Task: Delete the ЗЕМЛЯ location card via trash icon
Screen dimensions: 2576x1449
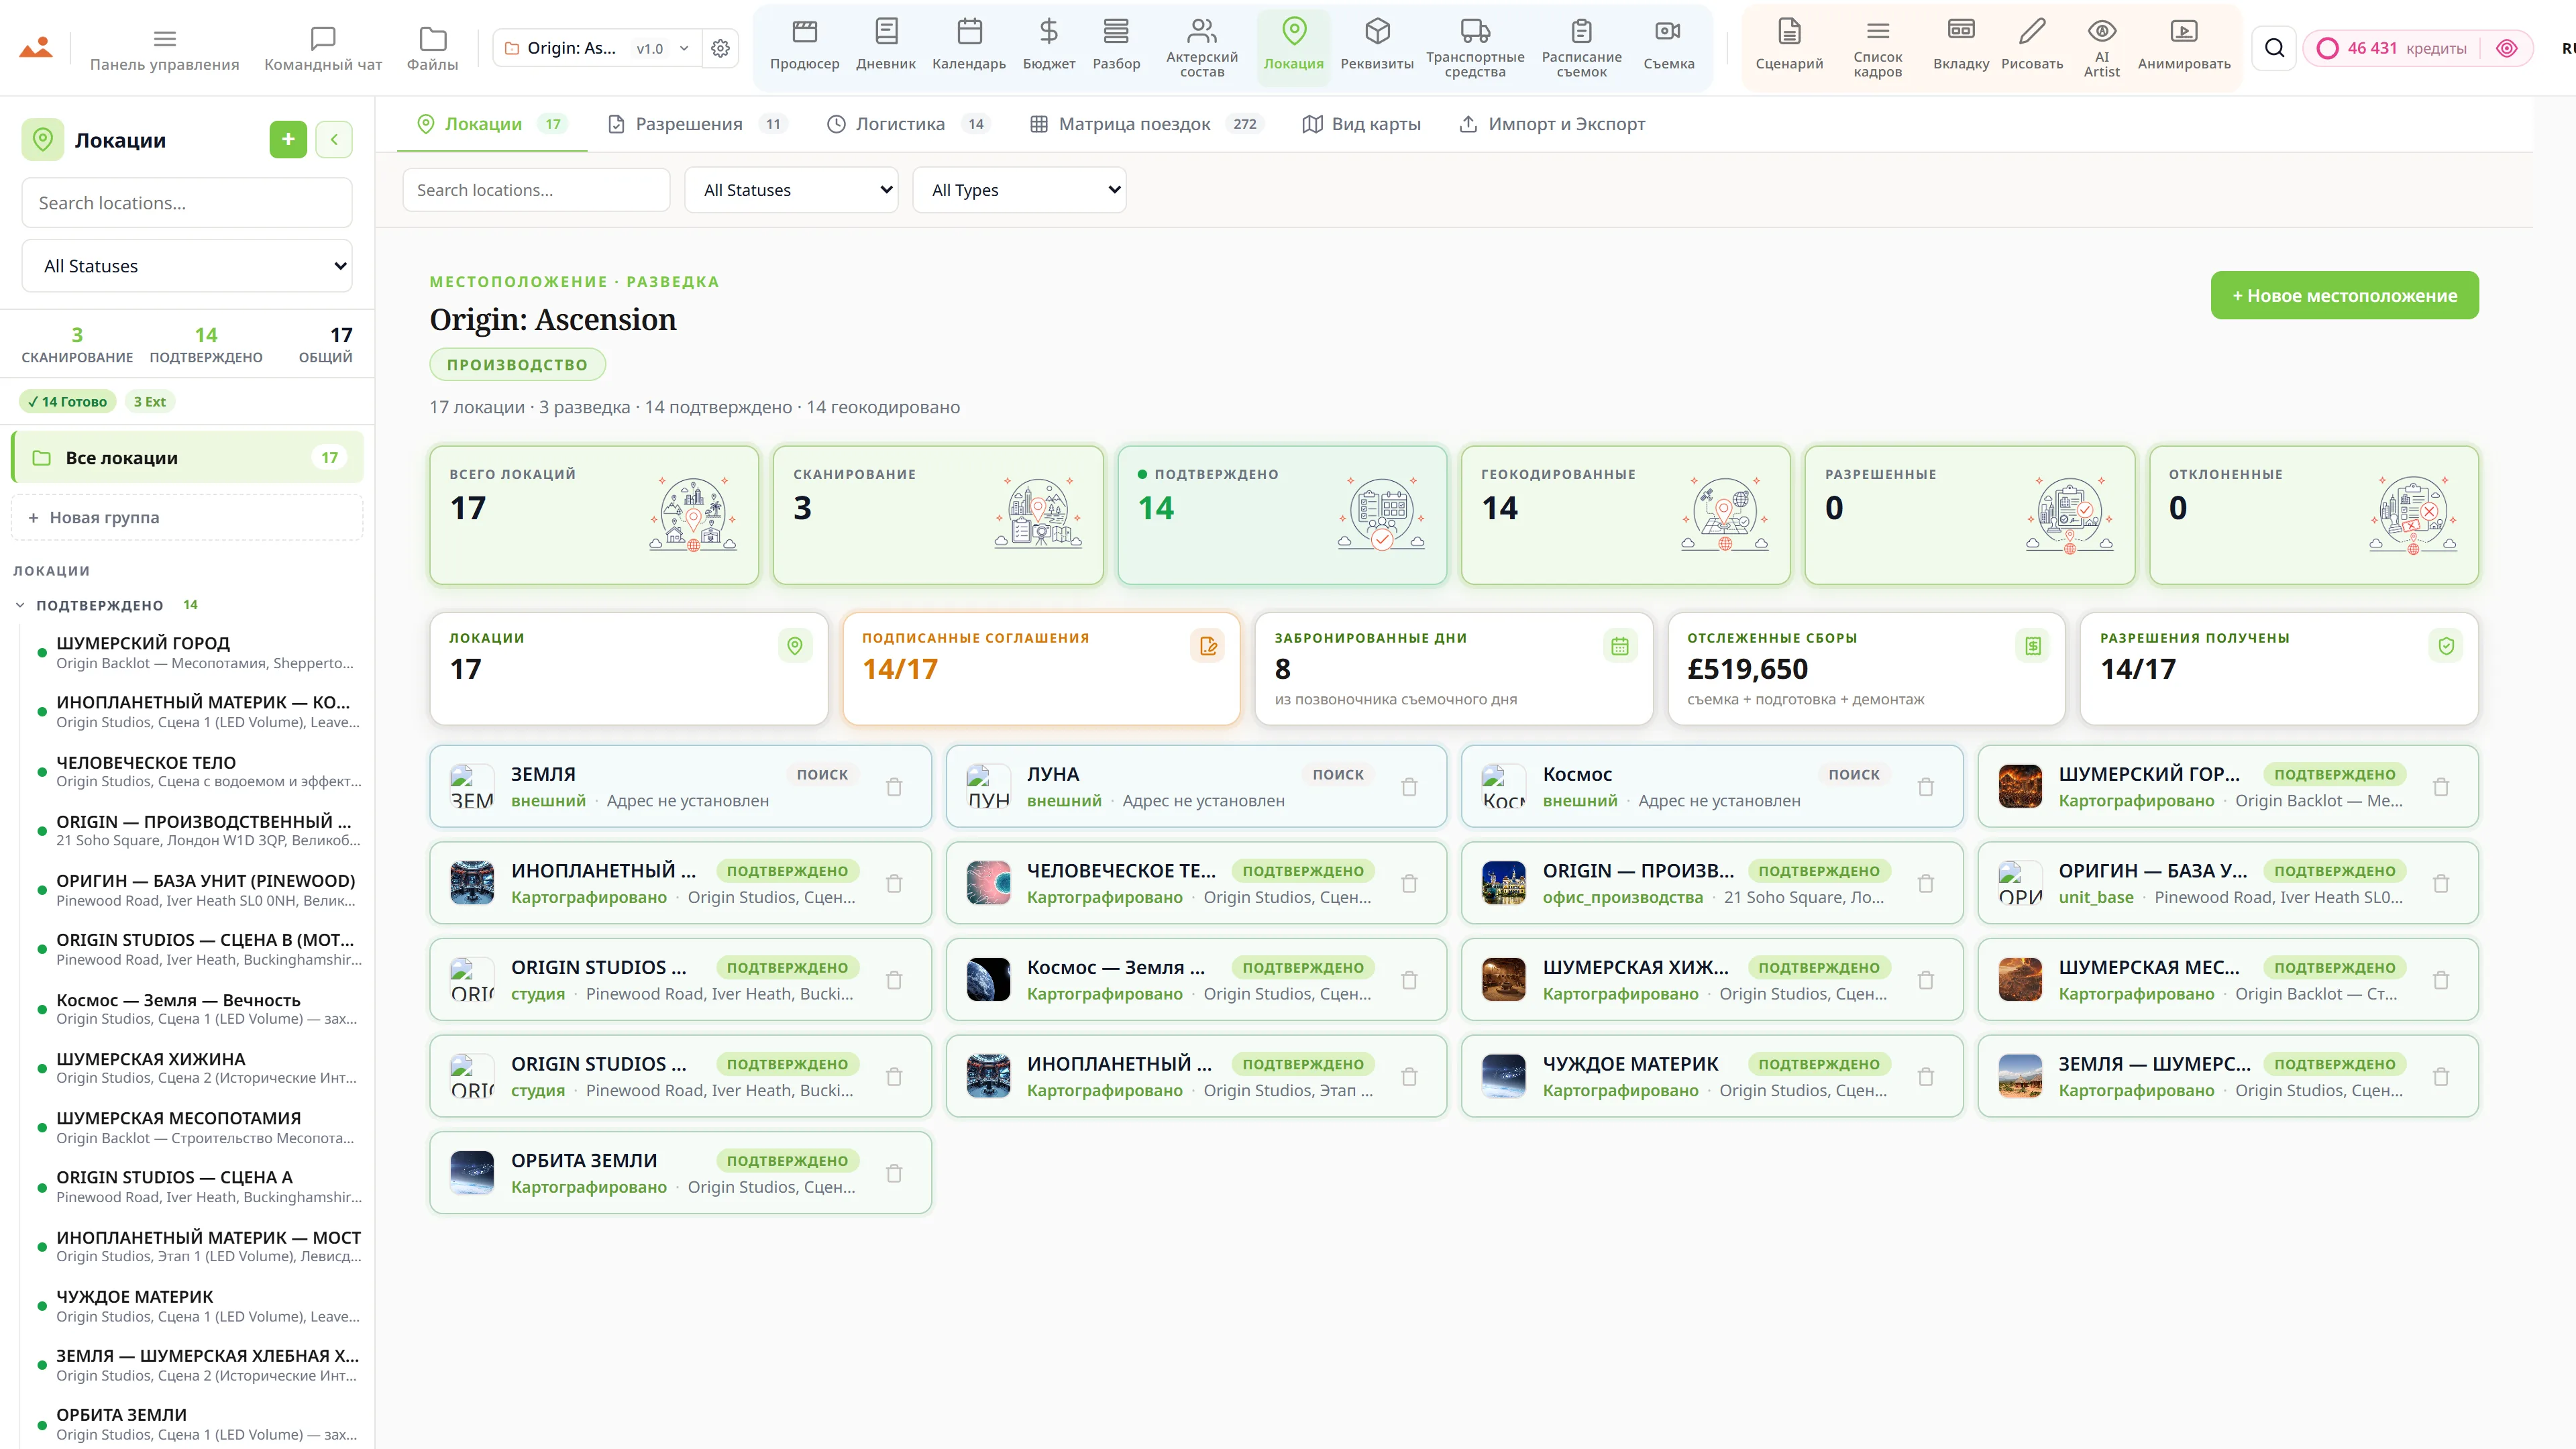Action: (x=894, y=787)
